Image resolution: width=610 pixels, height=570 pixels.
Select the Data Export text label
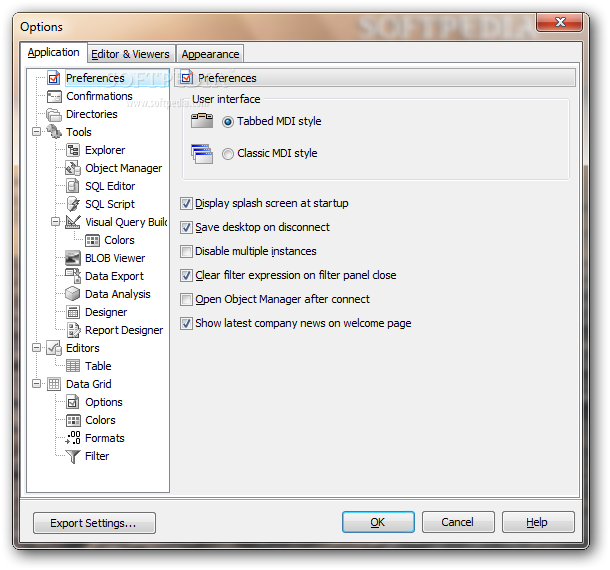(x=114, y=276)
